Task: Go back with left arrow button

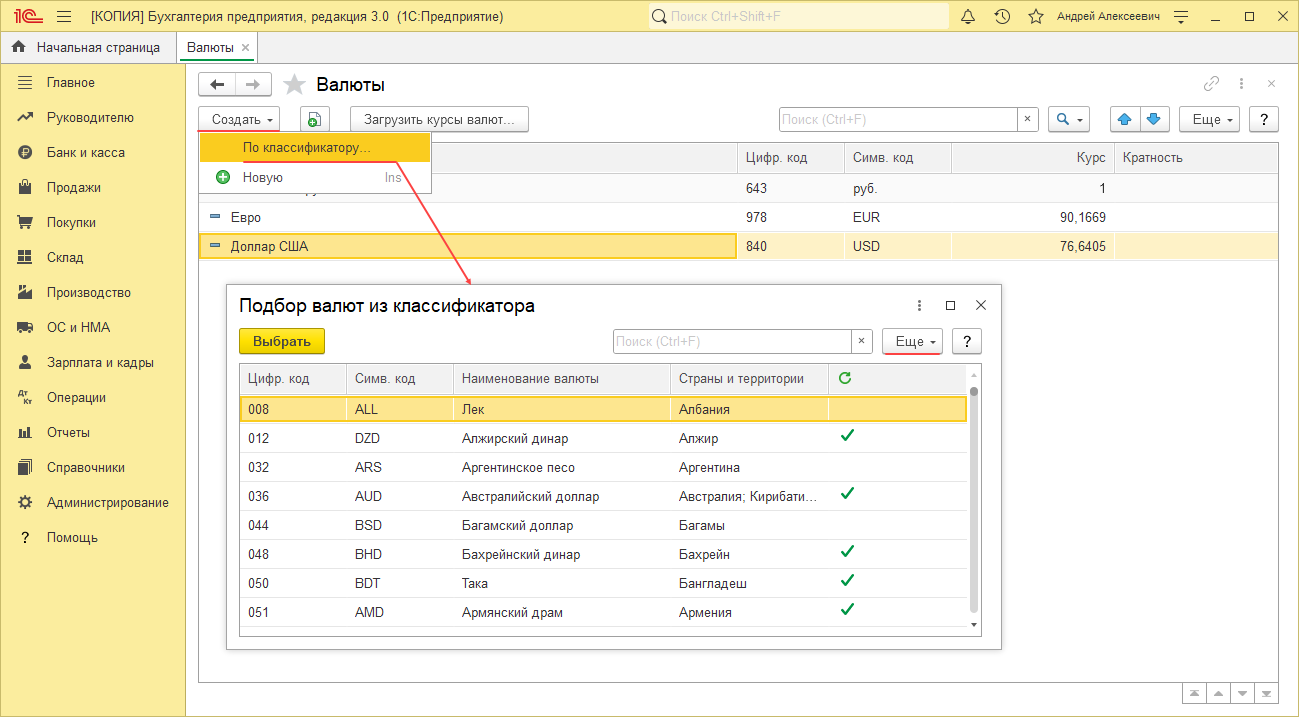Action: [217, 85]
